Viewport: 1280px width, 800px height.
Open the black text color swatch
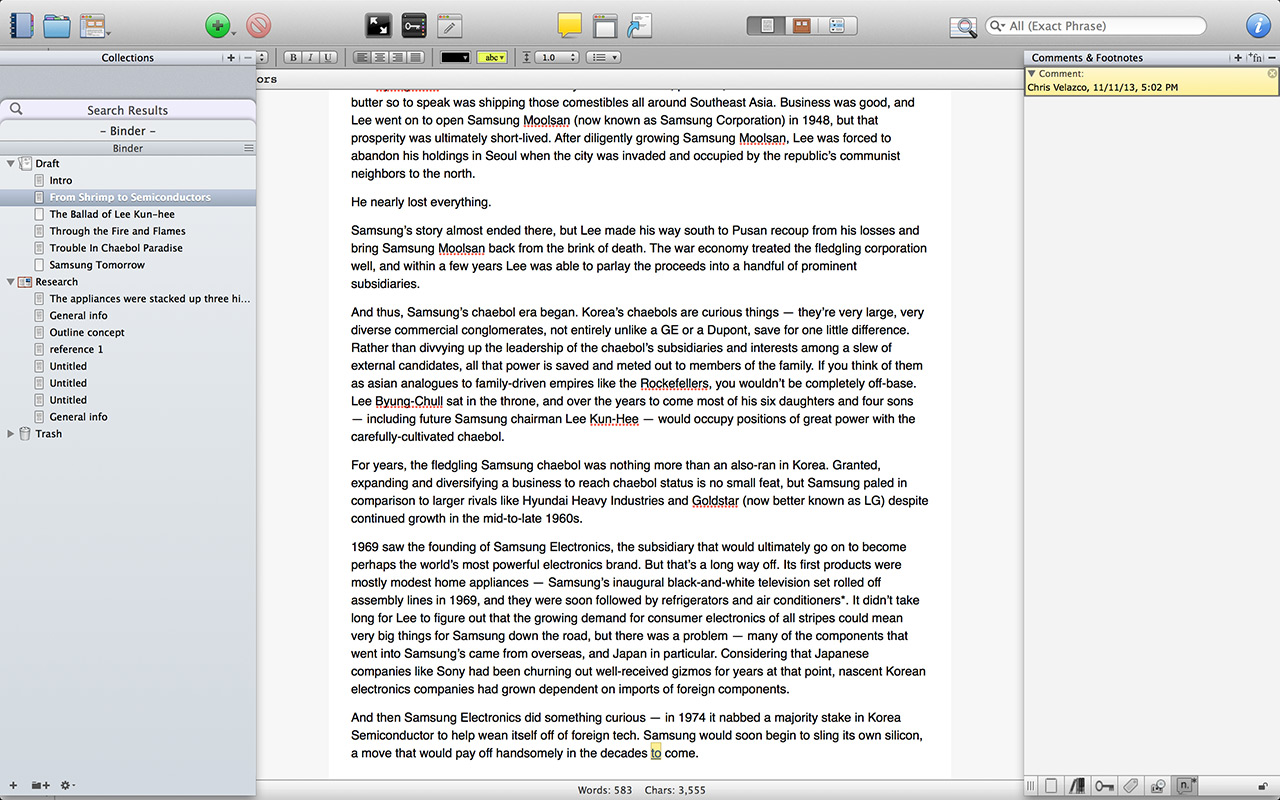pyautogui.click(x=455, y=58)
